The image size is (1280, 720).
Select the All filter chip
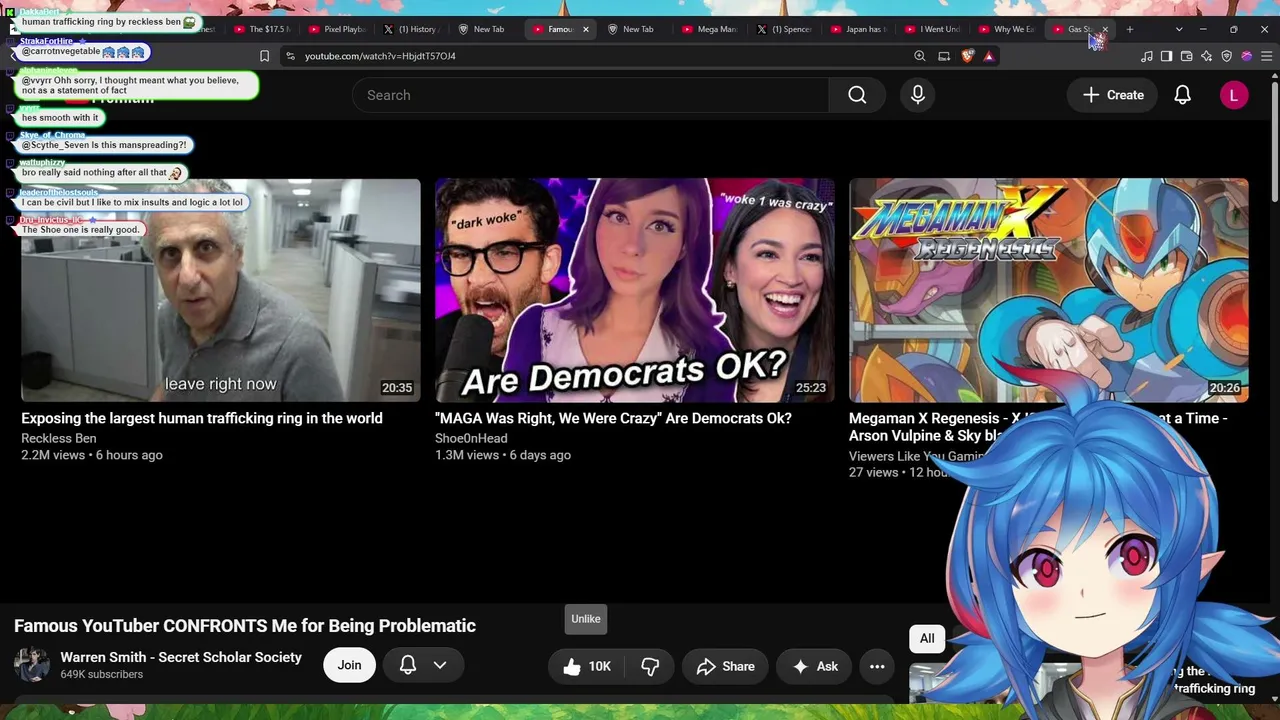click(927, 639)
